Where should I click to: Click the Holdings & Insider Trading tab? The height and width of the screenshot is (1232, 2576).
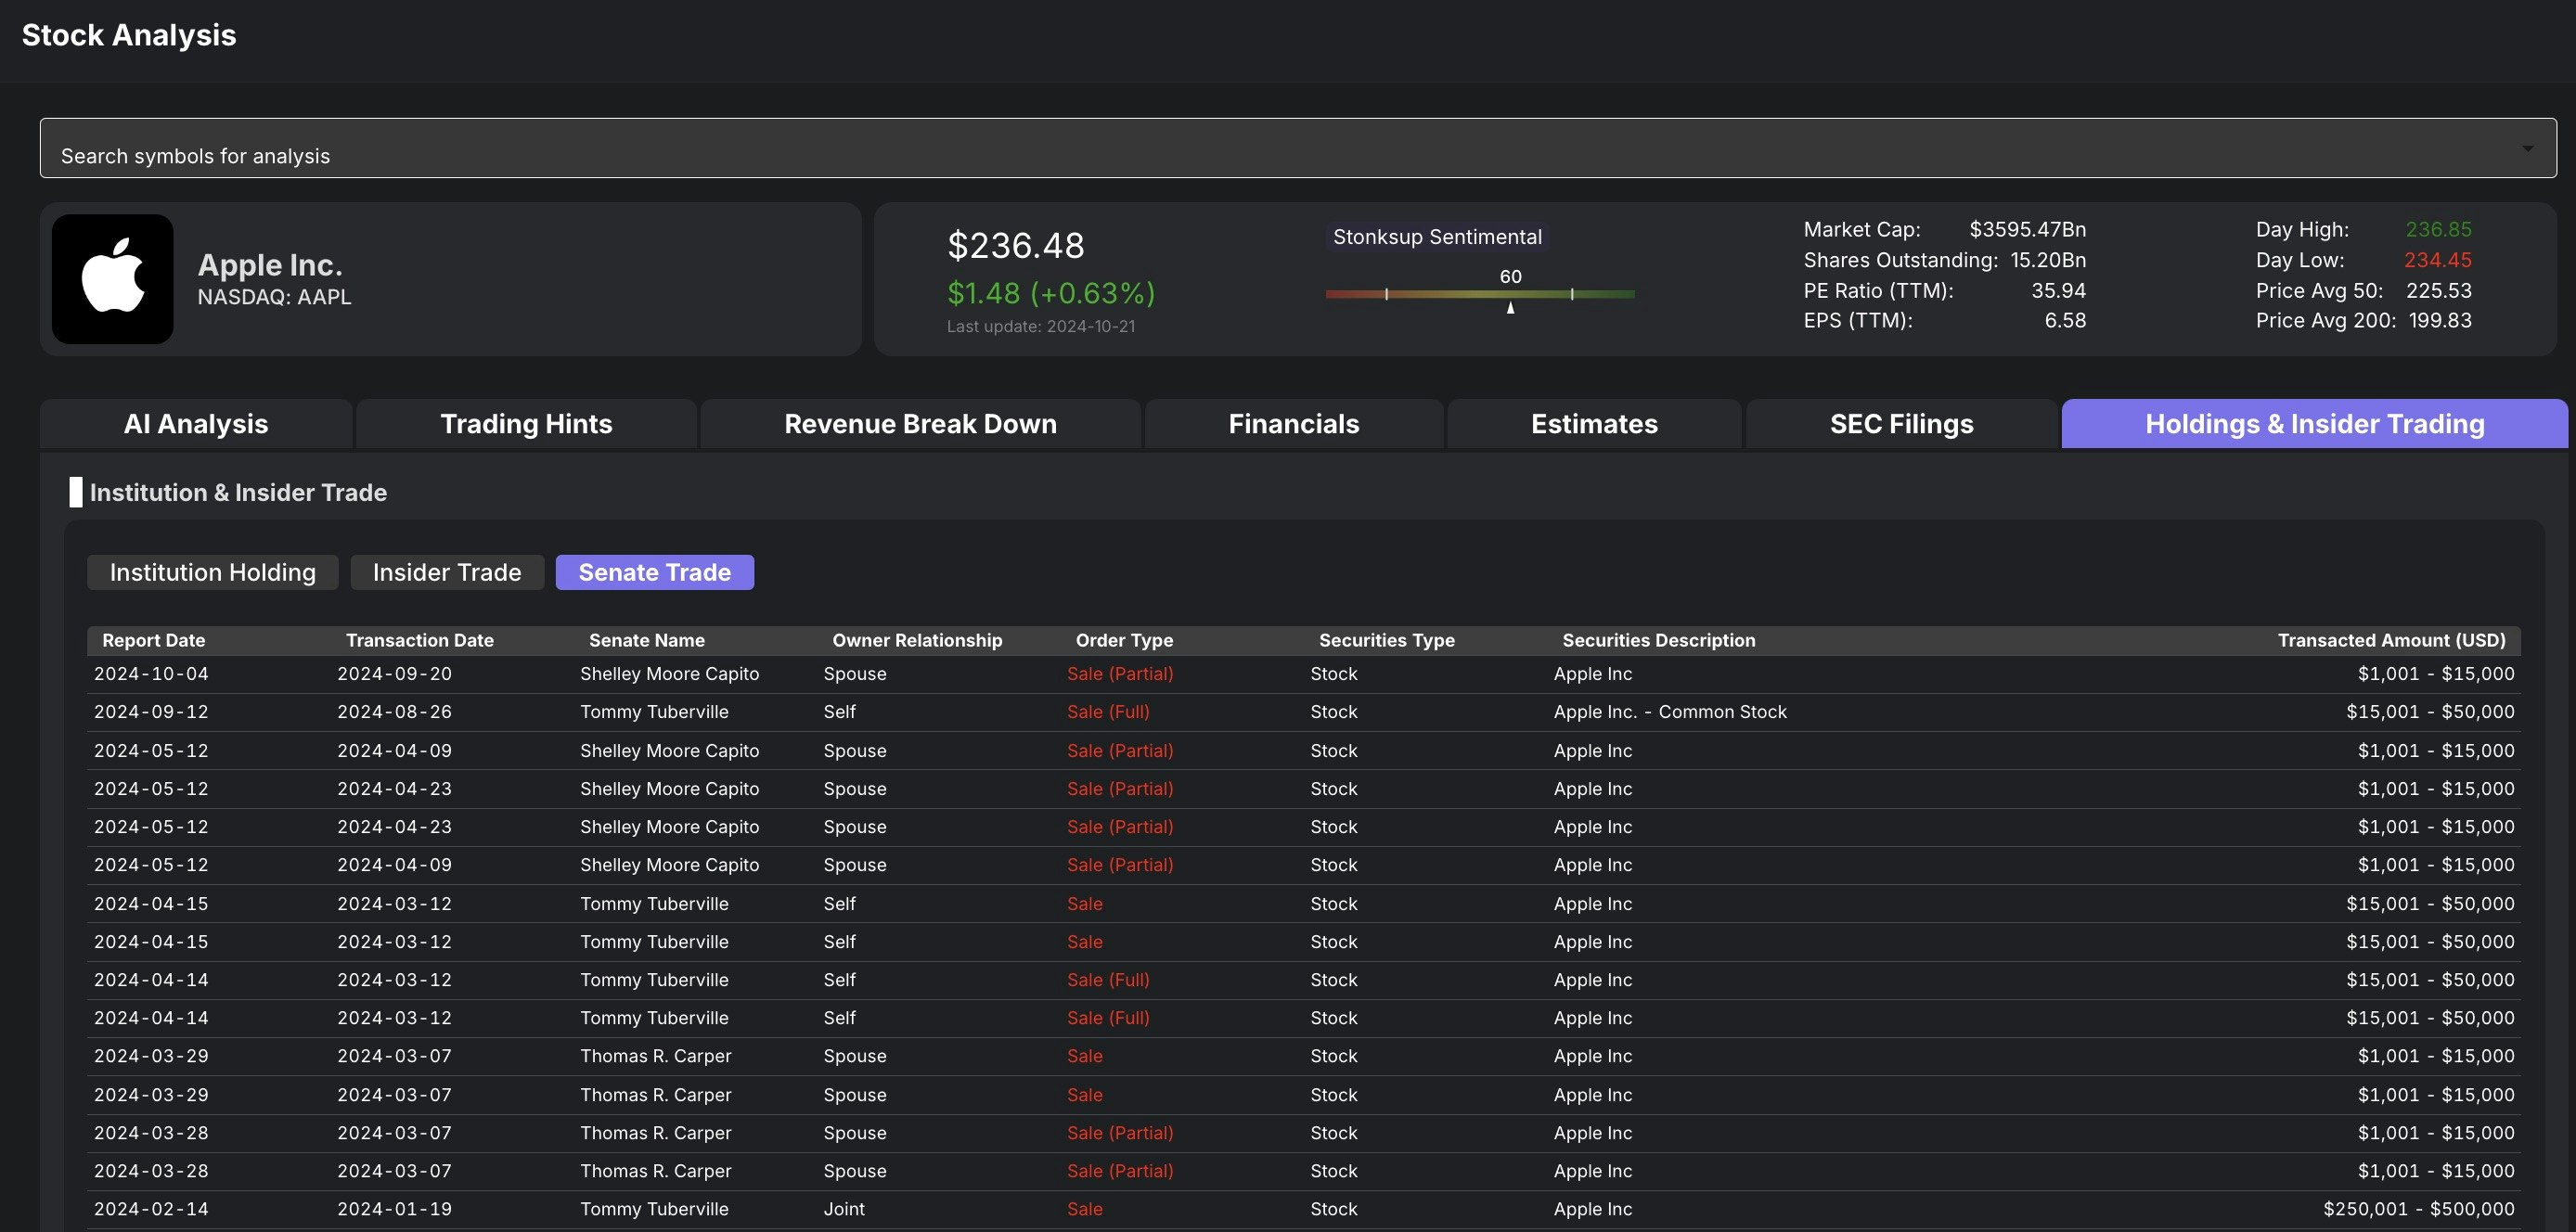pyautogui.click(x=2314, y=424)
